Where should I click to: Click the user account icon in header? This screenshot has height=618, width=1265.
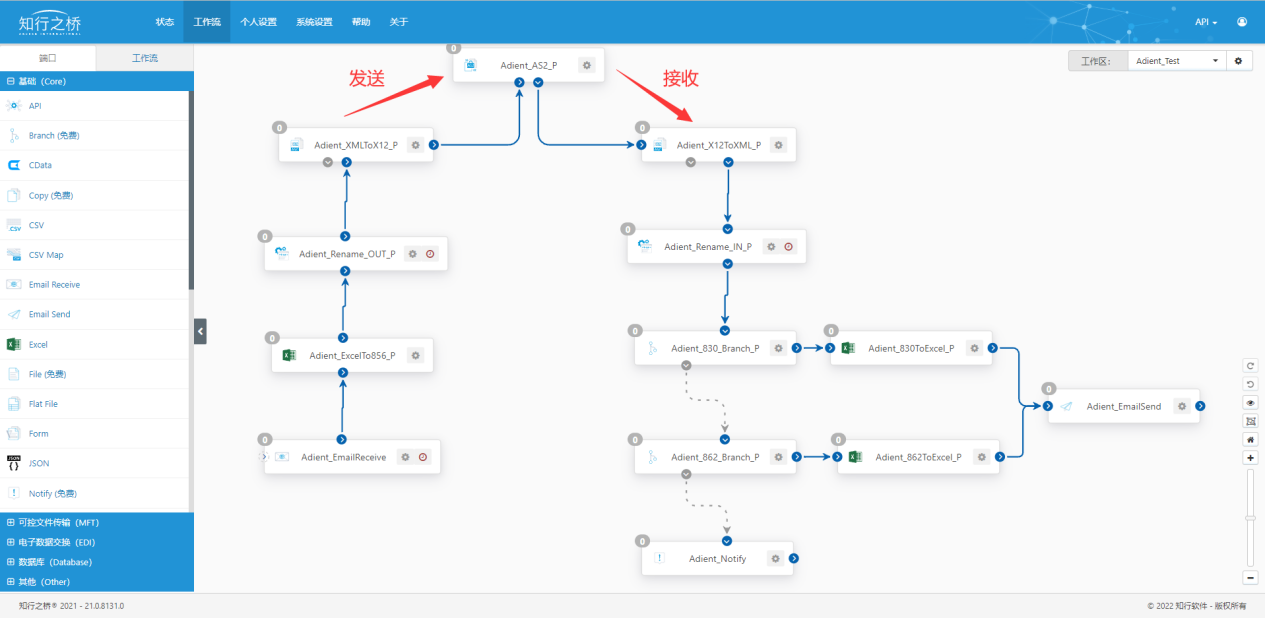point(1242,21)
